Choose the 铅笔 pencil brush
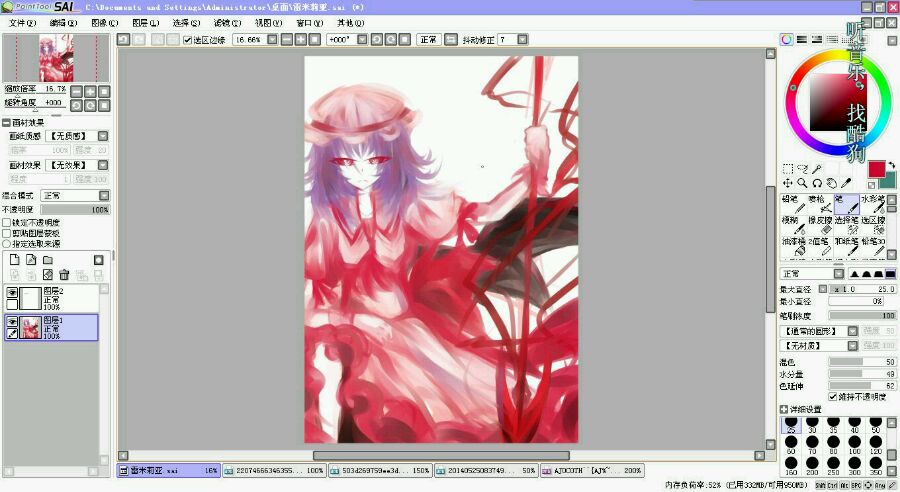 [x=793, y=204]
